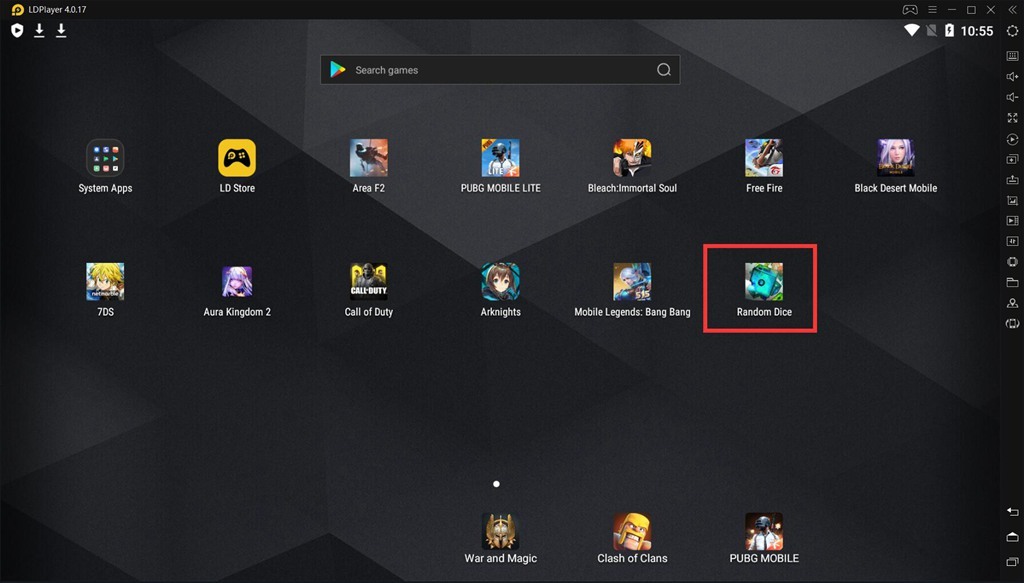Launch Call of Duty
1024x583 pixels.
pyautogui.click(x=369, y=282)
